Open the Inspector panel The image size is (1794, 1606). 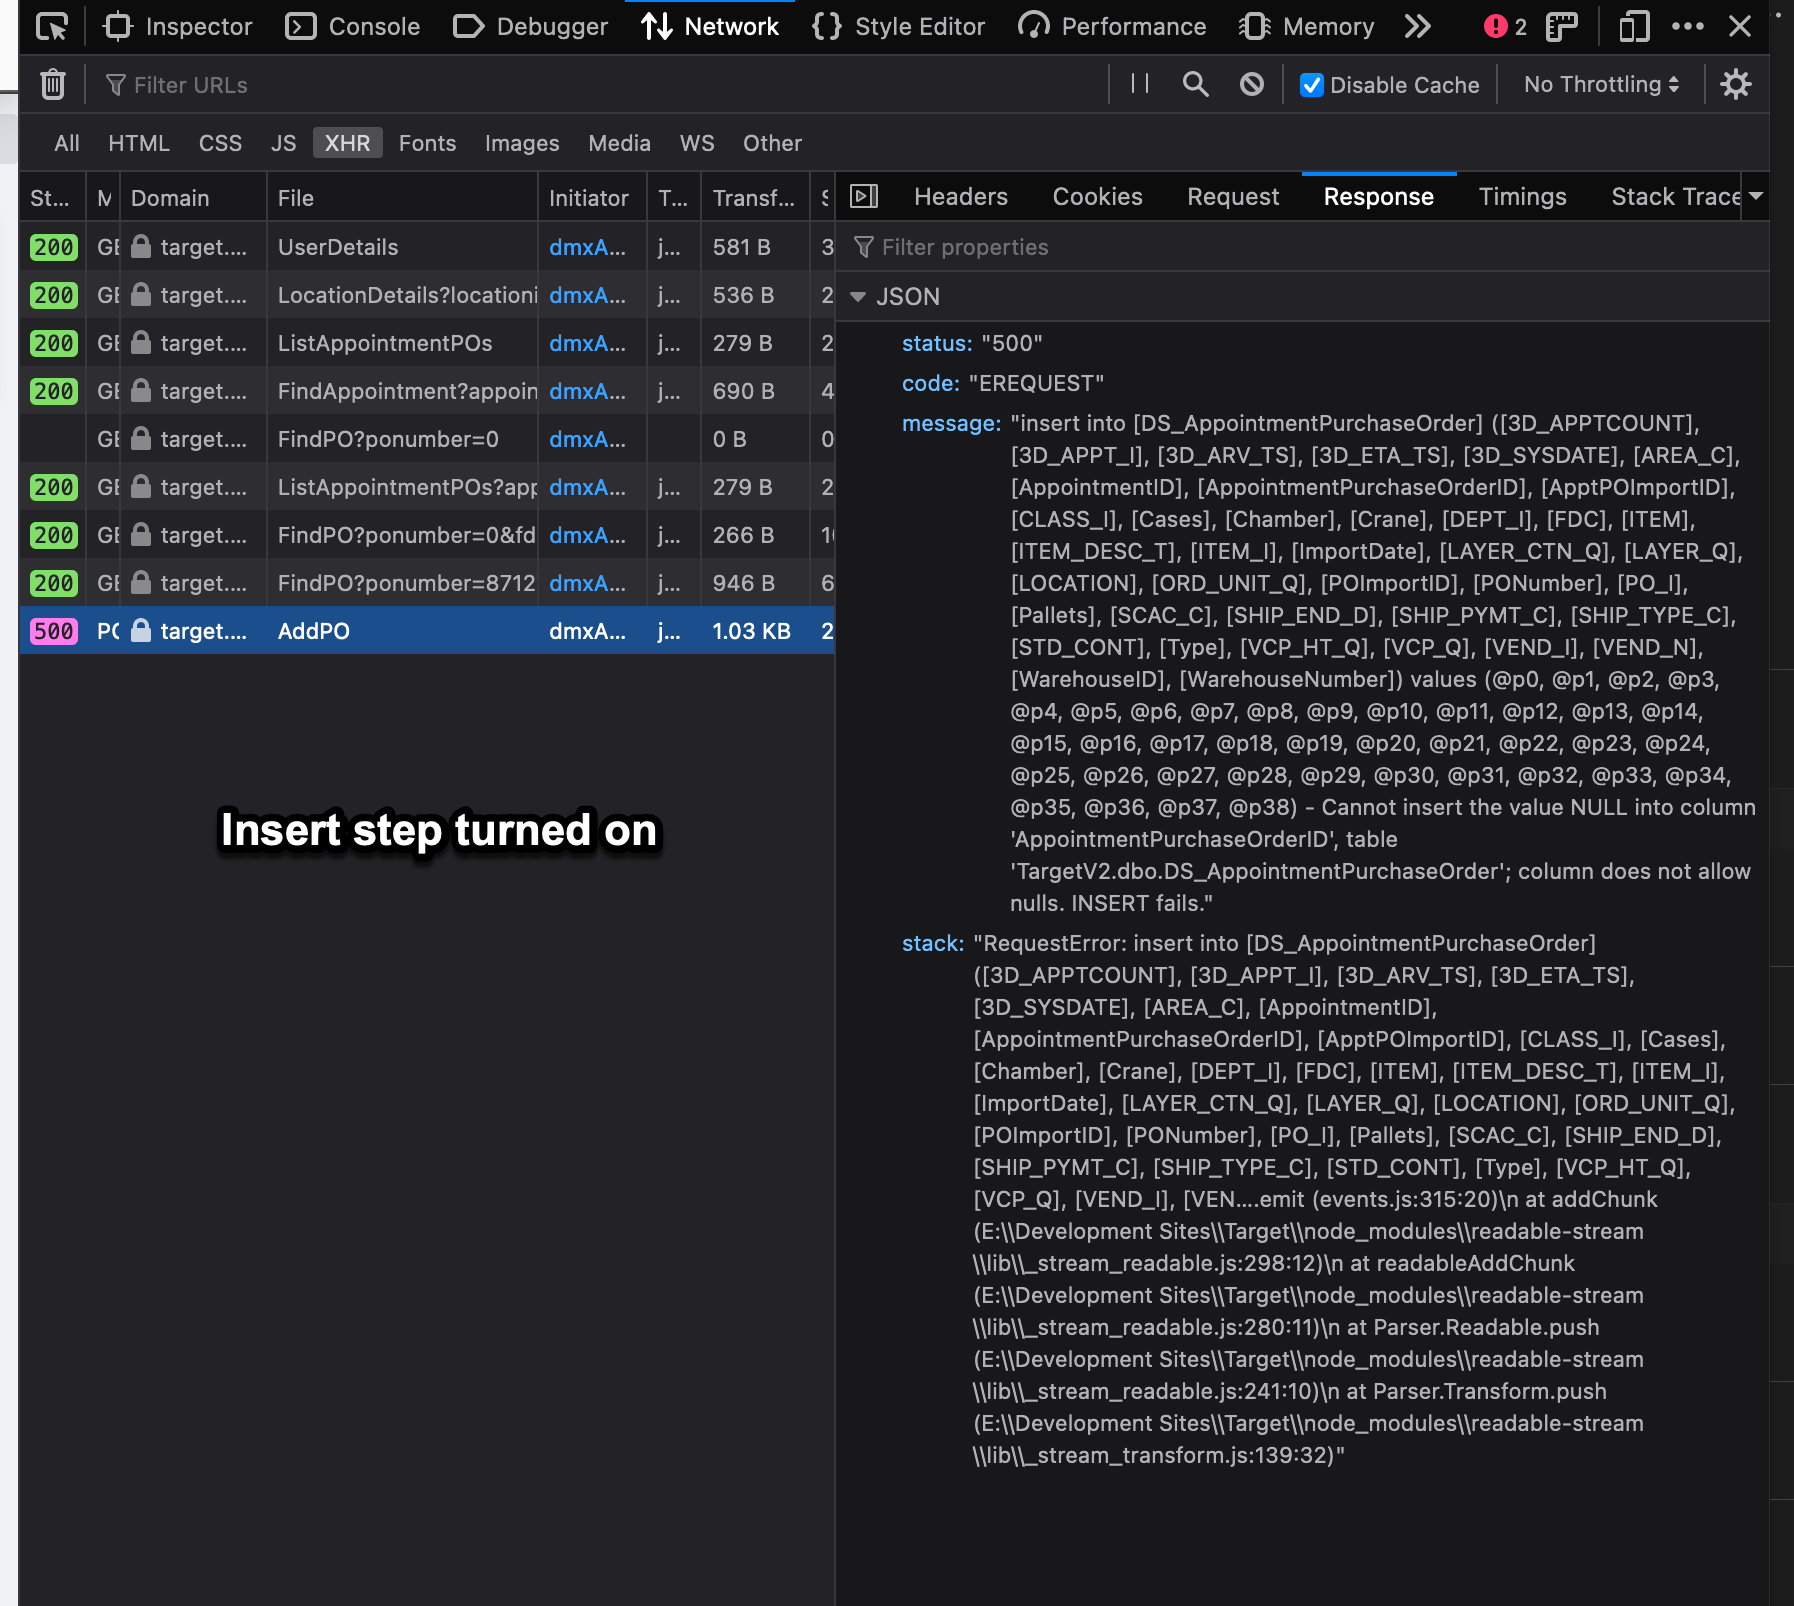click(178, 27)
